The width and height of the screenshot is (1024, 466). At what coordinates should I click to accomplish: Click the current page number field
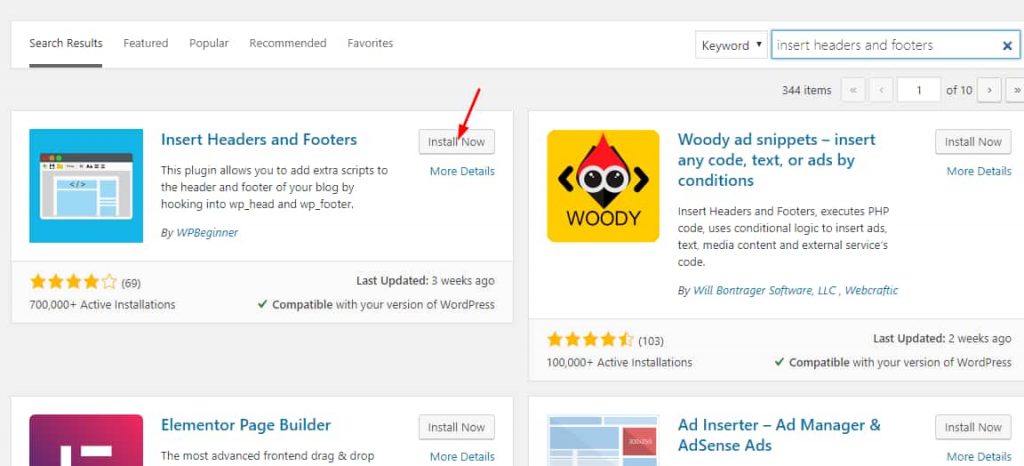pos(918,90)
